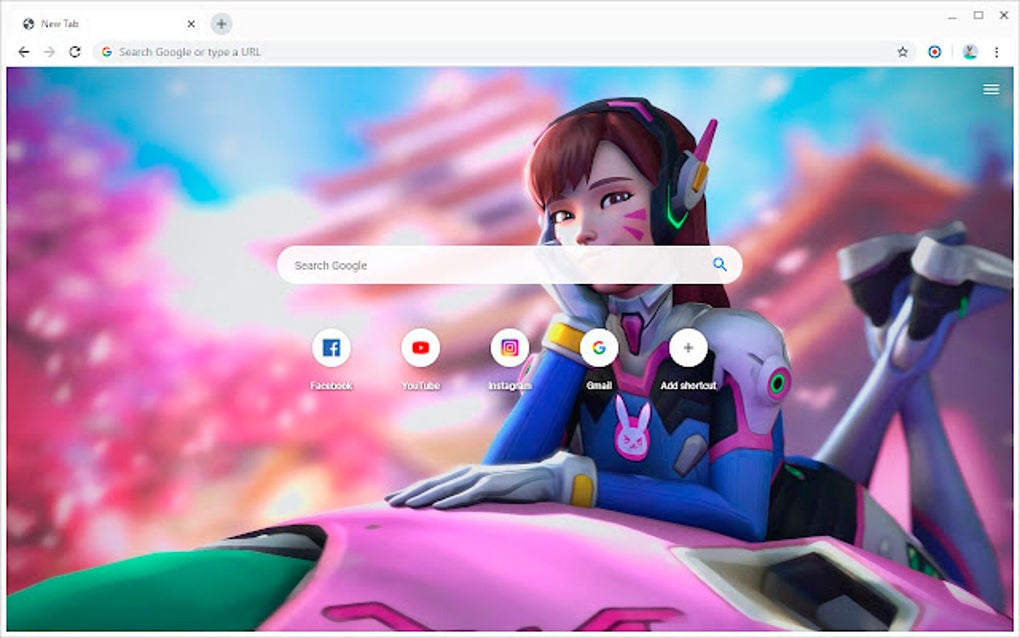Open the YouTube shortcut icon

(x=421, y=348)
